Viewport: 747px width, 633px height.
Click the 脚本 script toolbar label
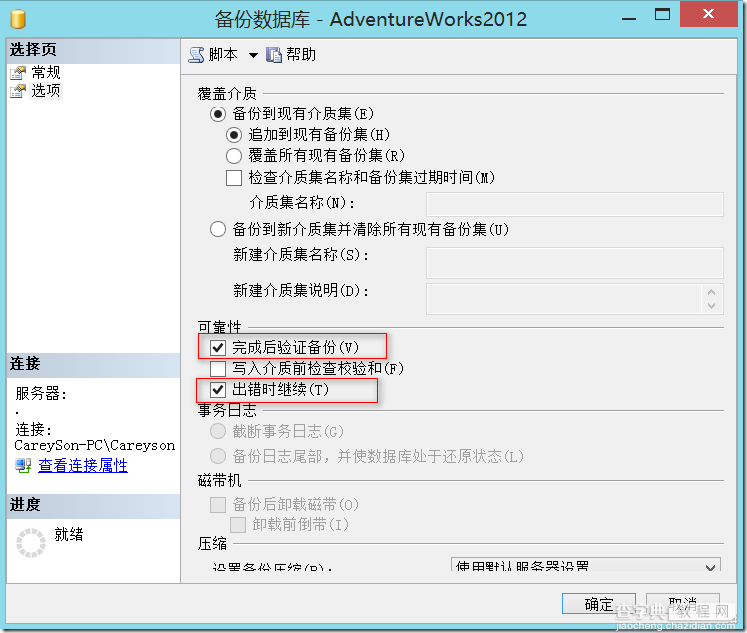pos(223,55)
